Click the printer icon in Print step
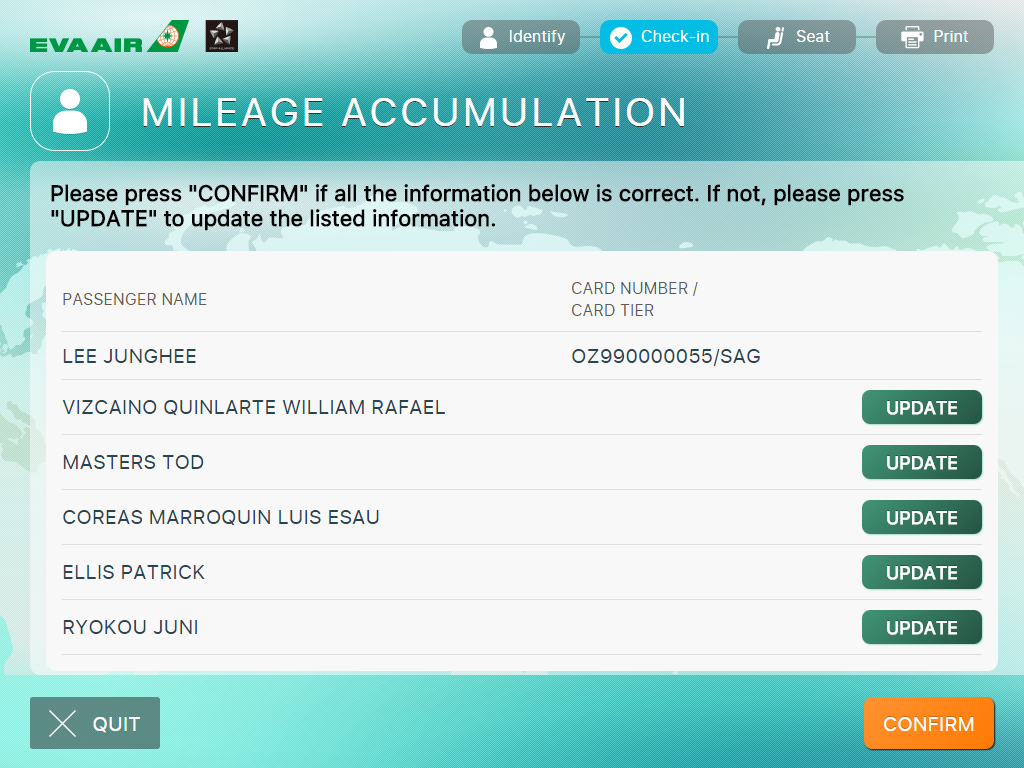The width and height of the screenshot is (1024, 768). coord(911,37)
